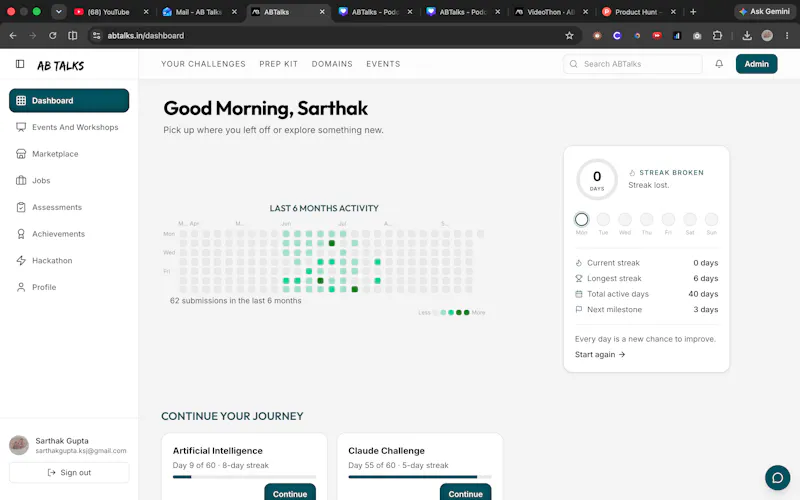This screenshot has width=800, height=500.
Task: Click Sarthak Gupta user avatar
Action: coord(19,445)
